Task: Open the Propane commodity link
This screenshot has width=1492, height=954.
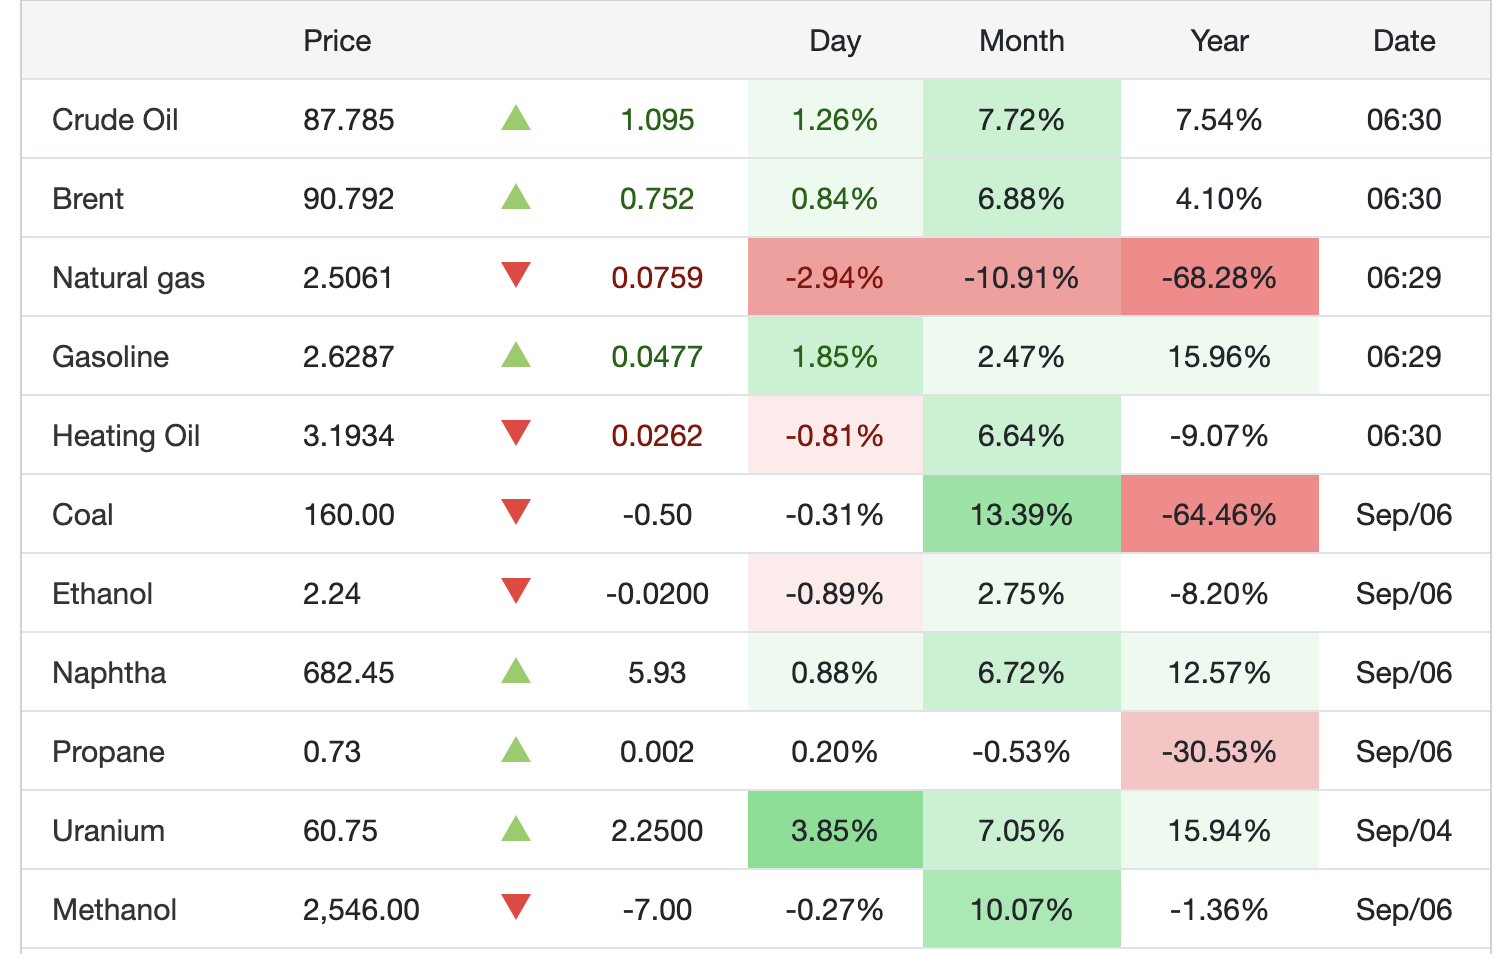Action: click(x=108, y=752)
